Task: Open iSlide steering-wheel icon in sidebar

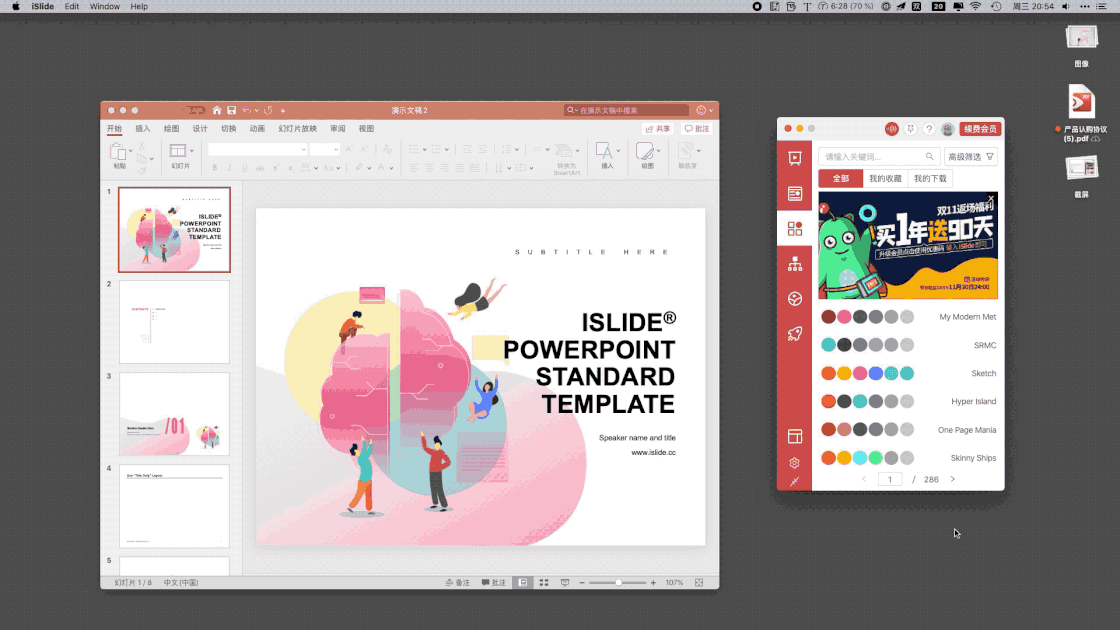Action: tap(794, 299)
